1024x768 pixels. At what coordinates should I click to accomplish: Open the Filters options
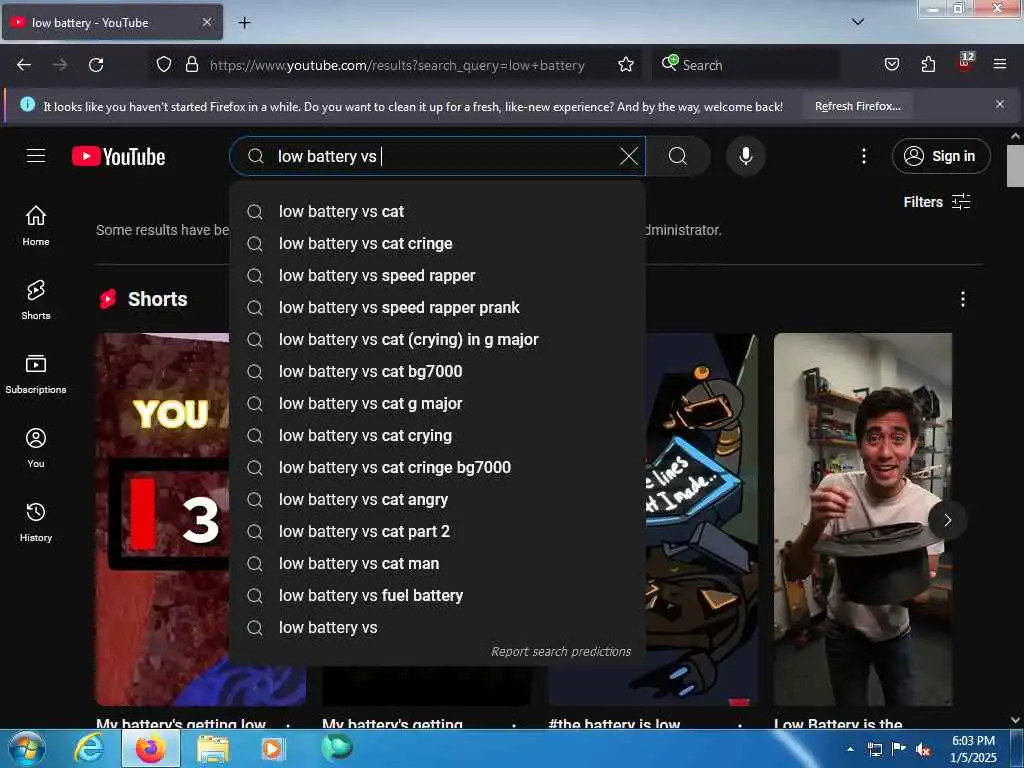[x=936, y=202]
